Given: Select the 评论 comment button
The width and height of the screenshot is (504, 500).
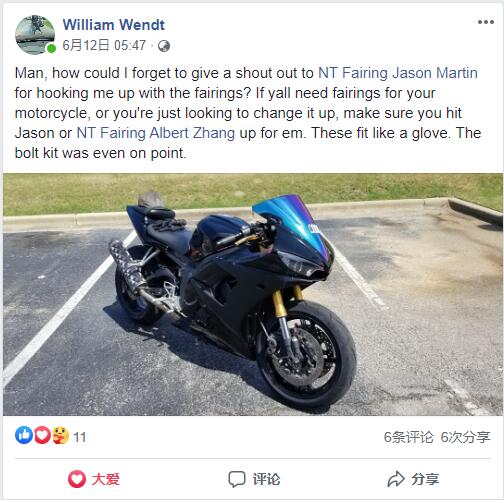Looking at the screenshot, I should pos(254,479).
